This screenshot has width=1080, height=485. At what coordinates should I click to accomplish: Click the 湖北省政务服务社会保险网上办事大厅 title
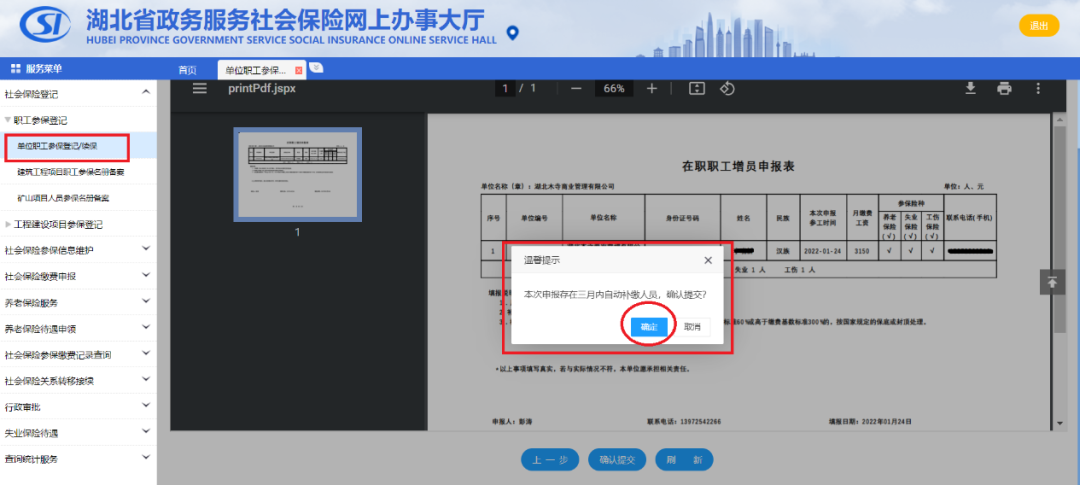pos(285,19)
